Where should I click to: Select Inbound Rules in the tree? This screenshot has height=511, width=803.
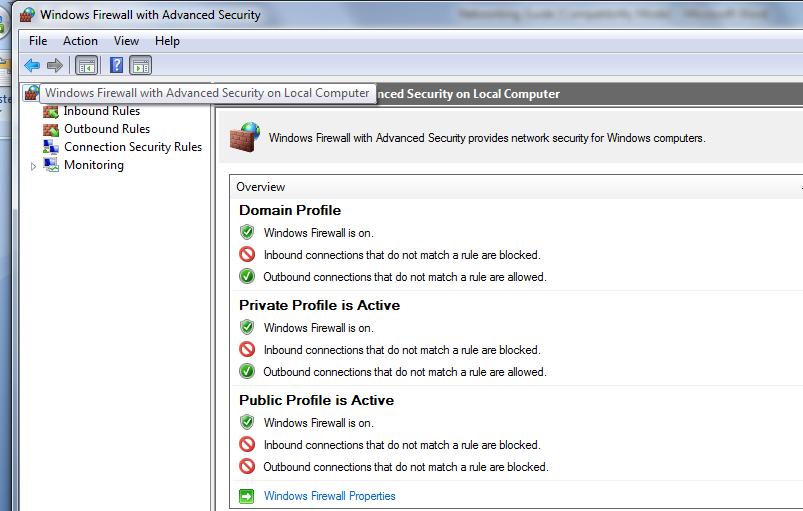(x=101, y=111)
